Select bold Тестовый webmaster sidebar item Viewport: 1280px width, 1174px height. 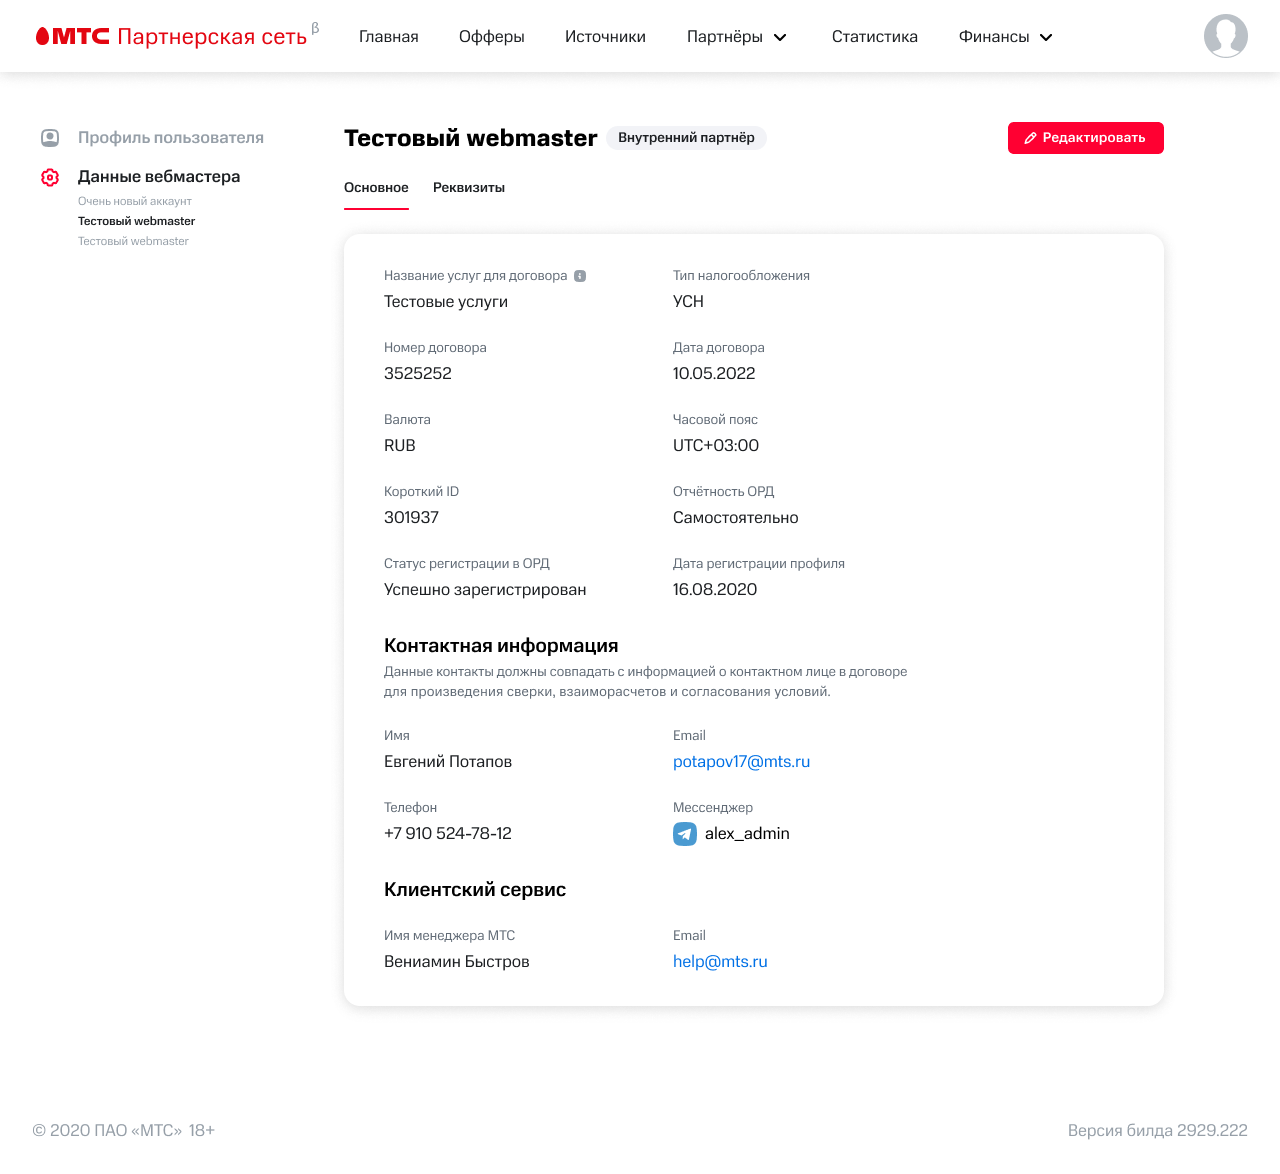(136, 221)
